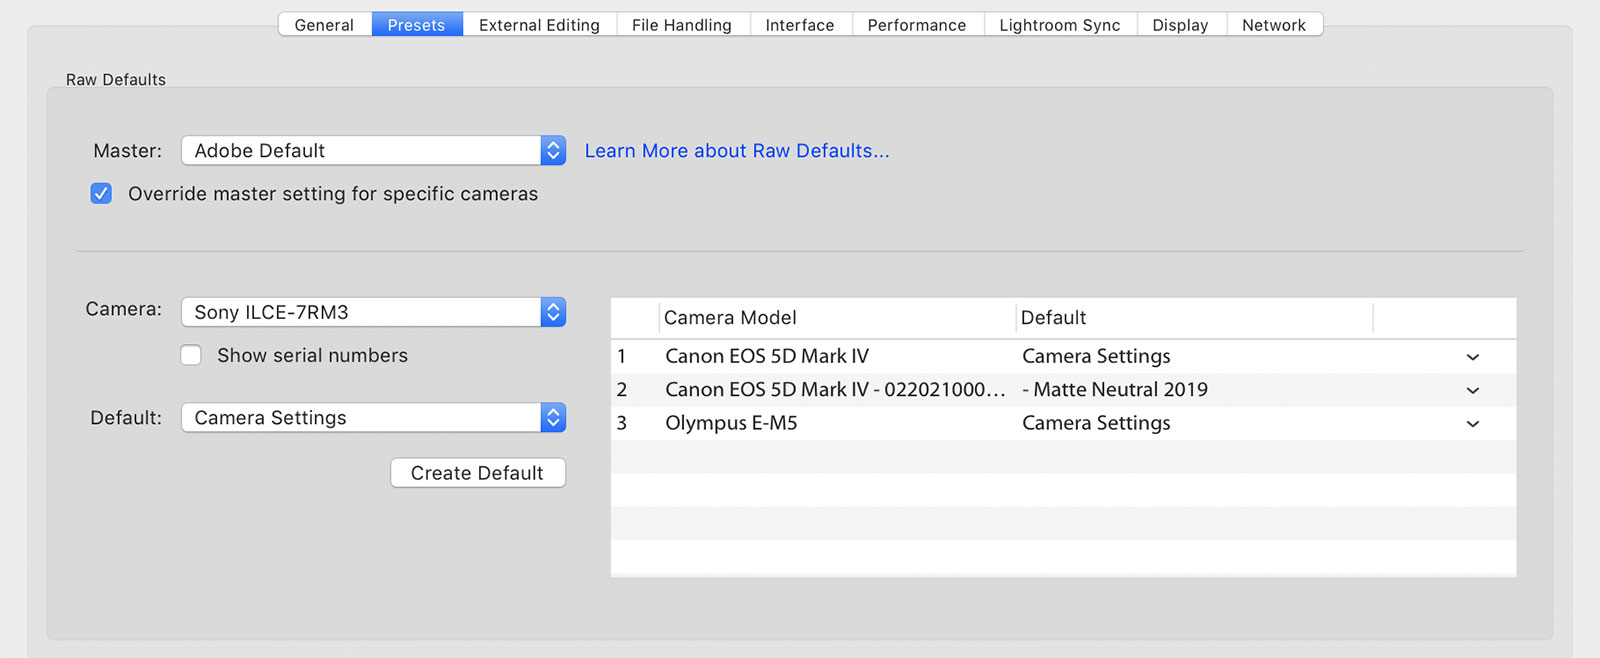
Task: Open the Camera dropdown showing Sony ILCE-7RM3
Action: point(372,312)
